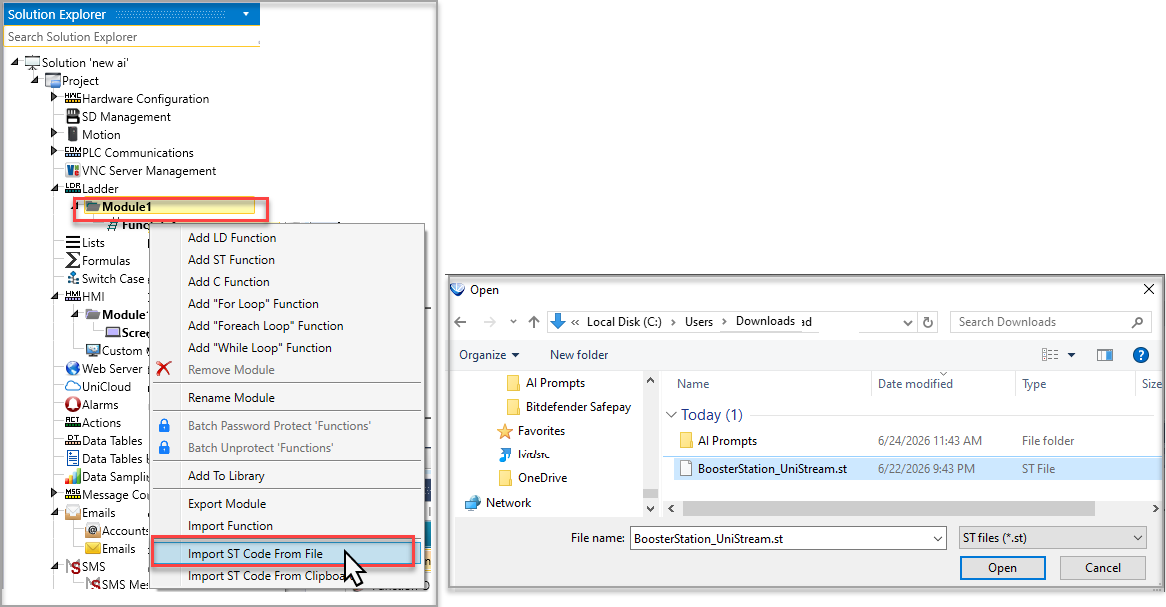Choose Add LD Function
Image resolution: width=1166 pixels, height=607 pixels.
pyautogui.click(x=232, y=238)
